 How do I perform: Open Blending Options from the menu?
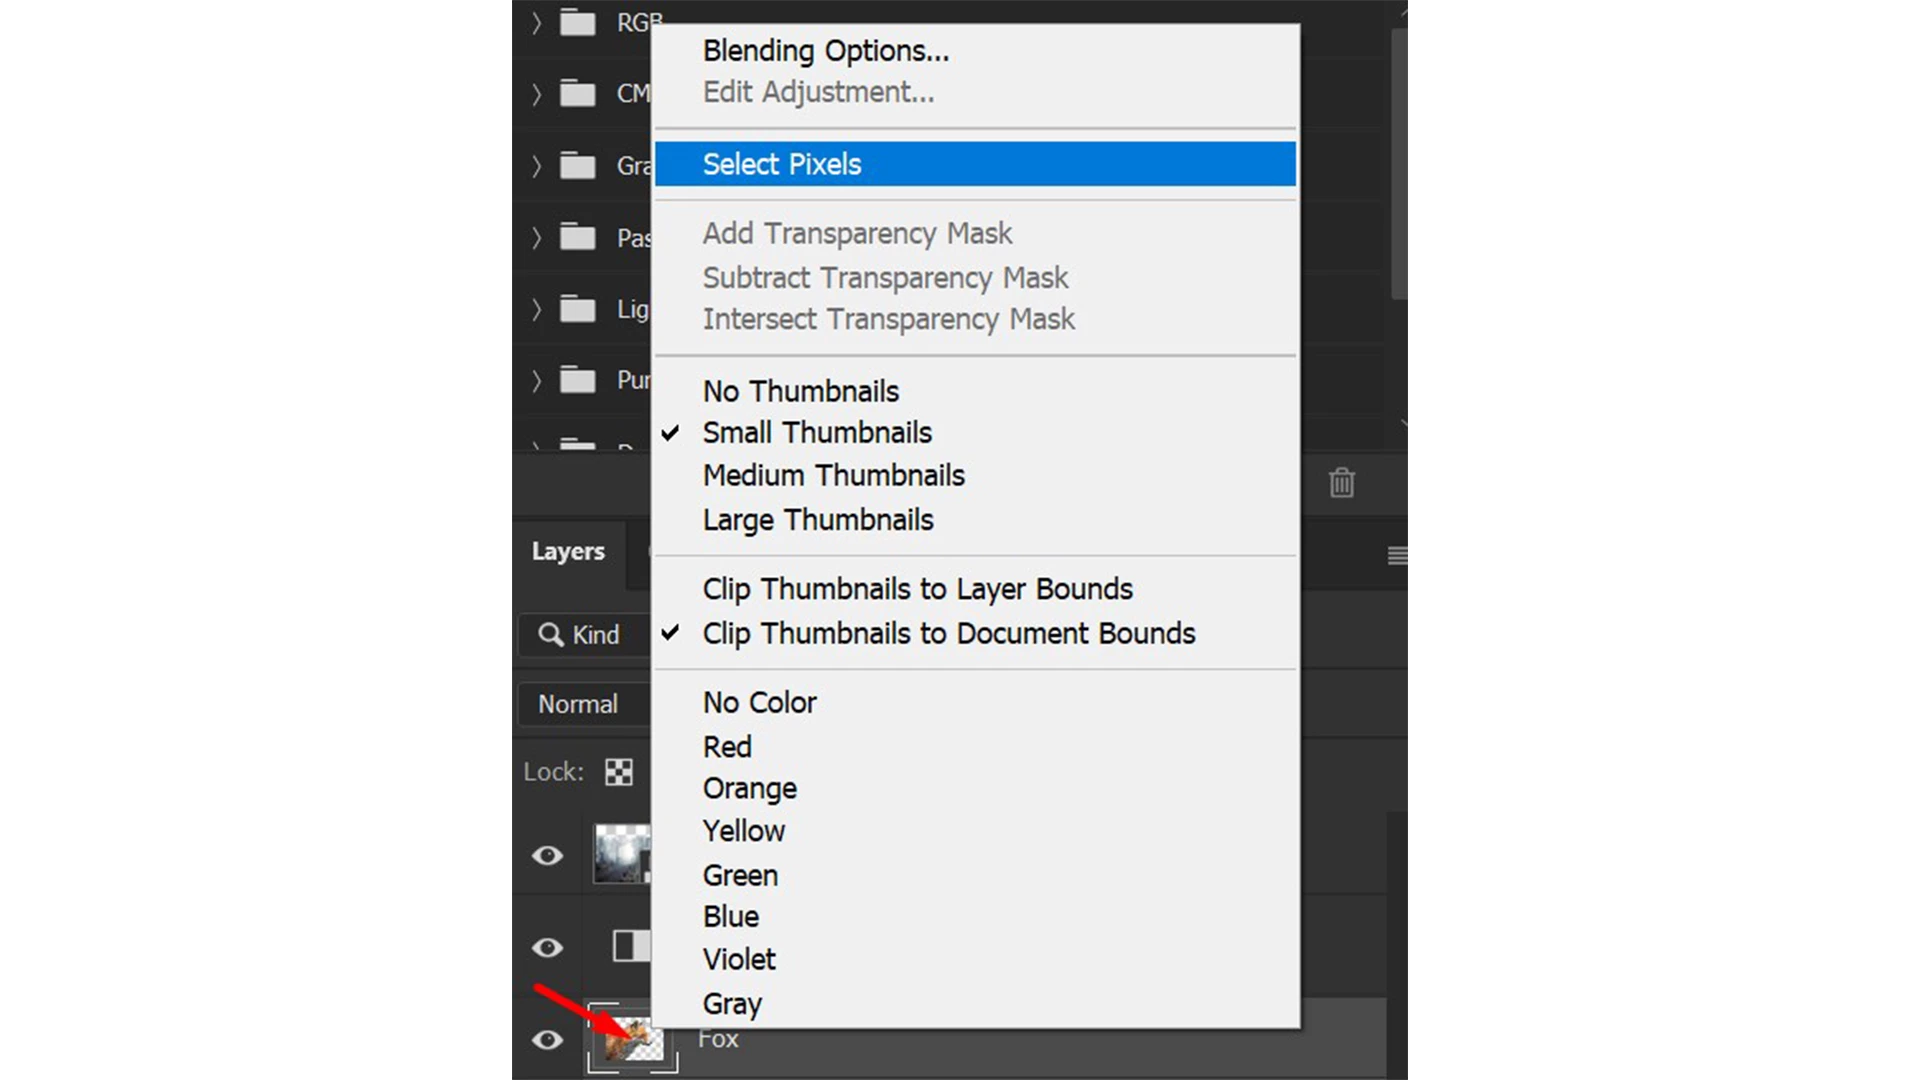click(x=826, y=51)
